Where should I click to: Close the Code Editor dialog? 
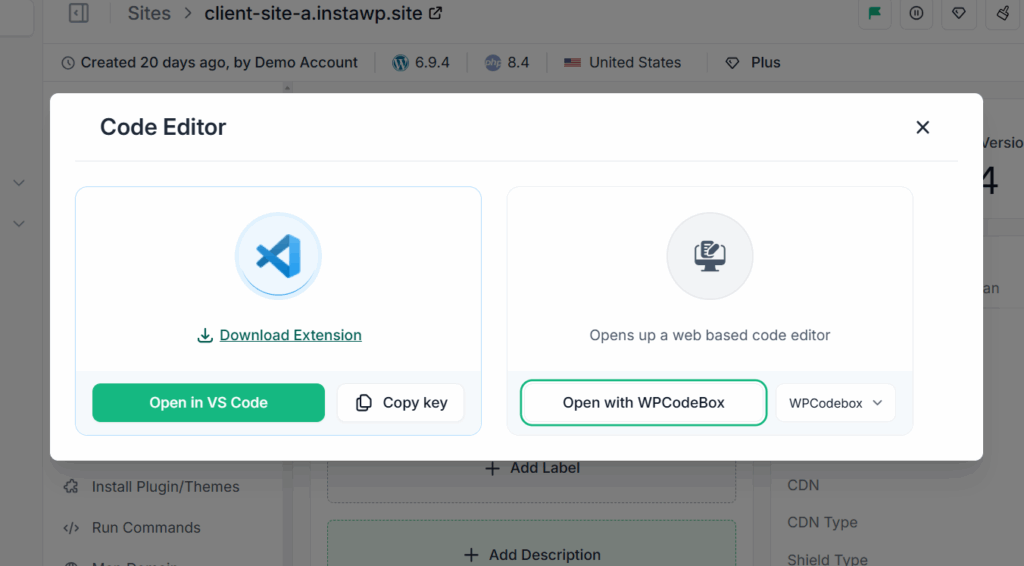click(x=922, y=127)
